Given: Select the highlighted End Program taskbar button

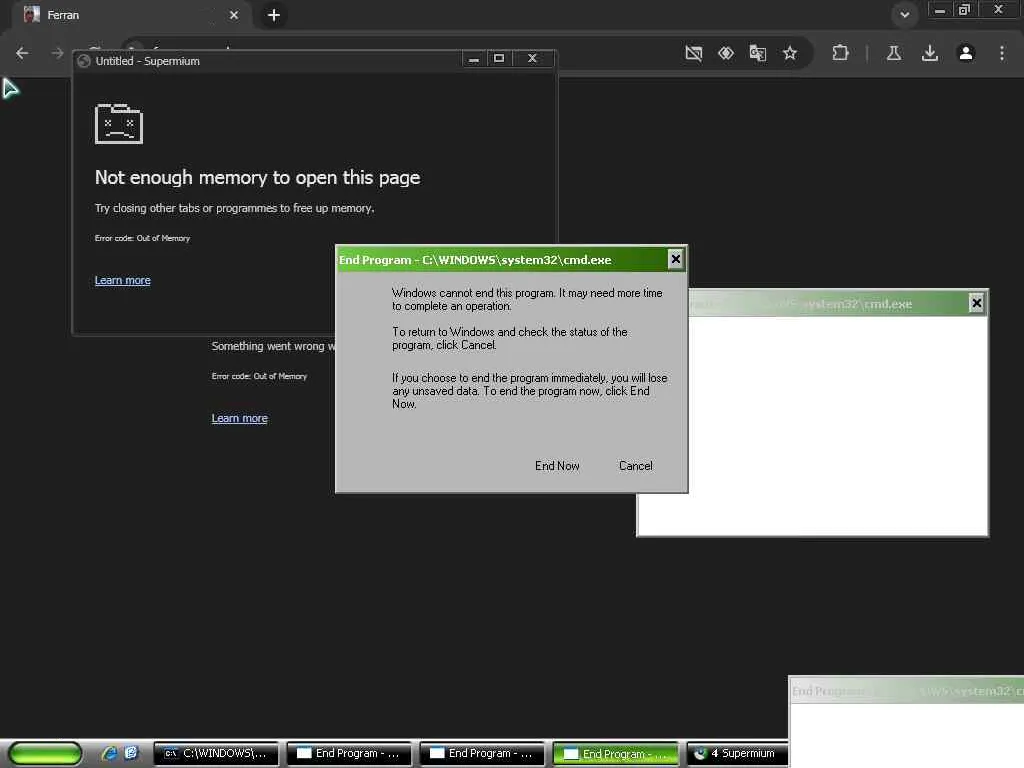Looking at the screenshot, I should click(x=615, y=753).
